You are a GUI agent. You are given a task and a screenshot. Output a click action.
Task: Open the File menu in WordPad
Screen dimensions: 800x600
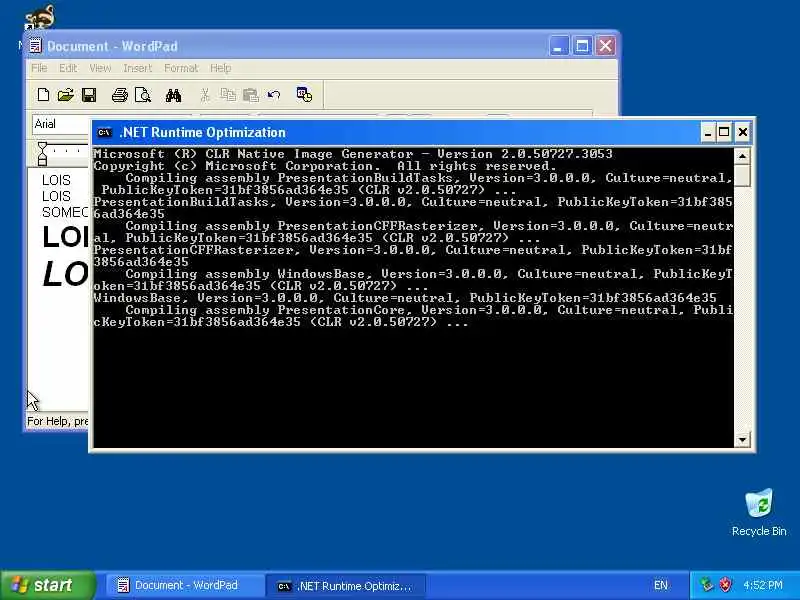pyautogui.click(x=39, y=68)
